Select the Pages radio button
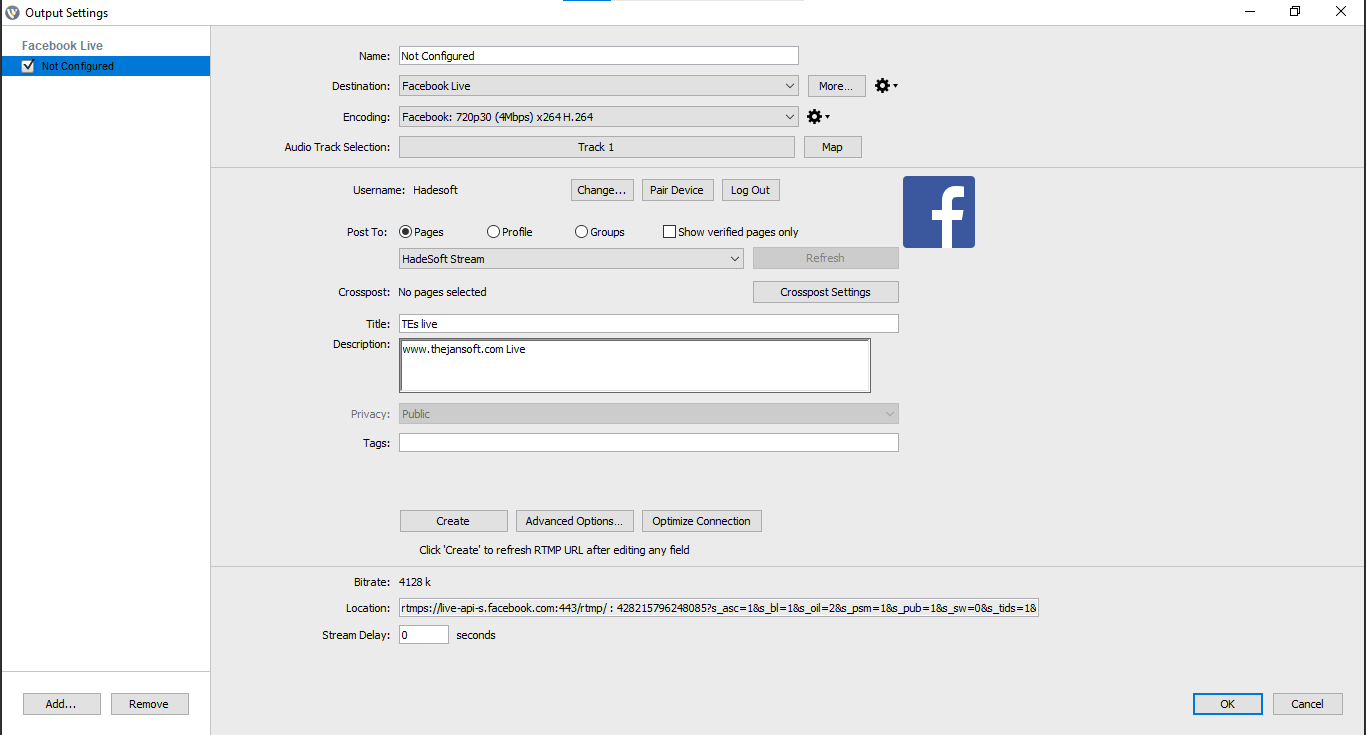 [406, 232]
